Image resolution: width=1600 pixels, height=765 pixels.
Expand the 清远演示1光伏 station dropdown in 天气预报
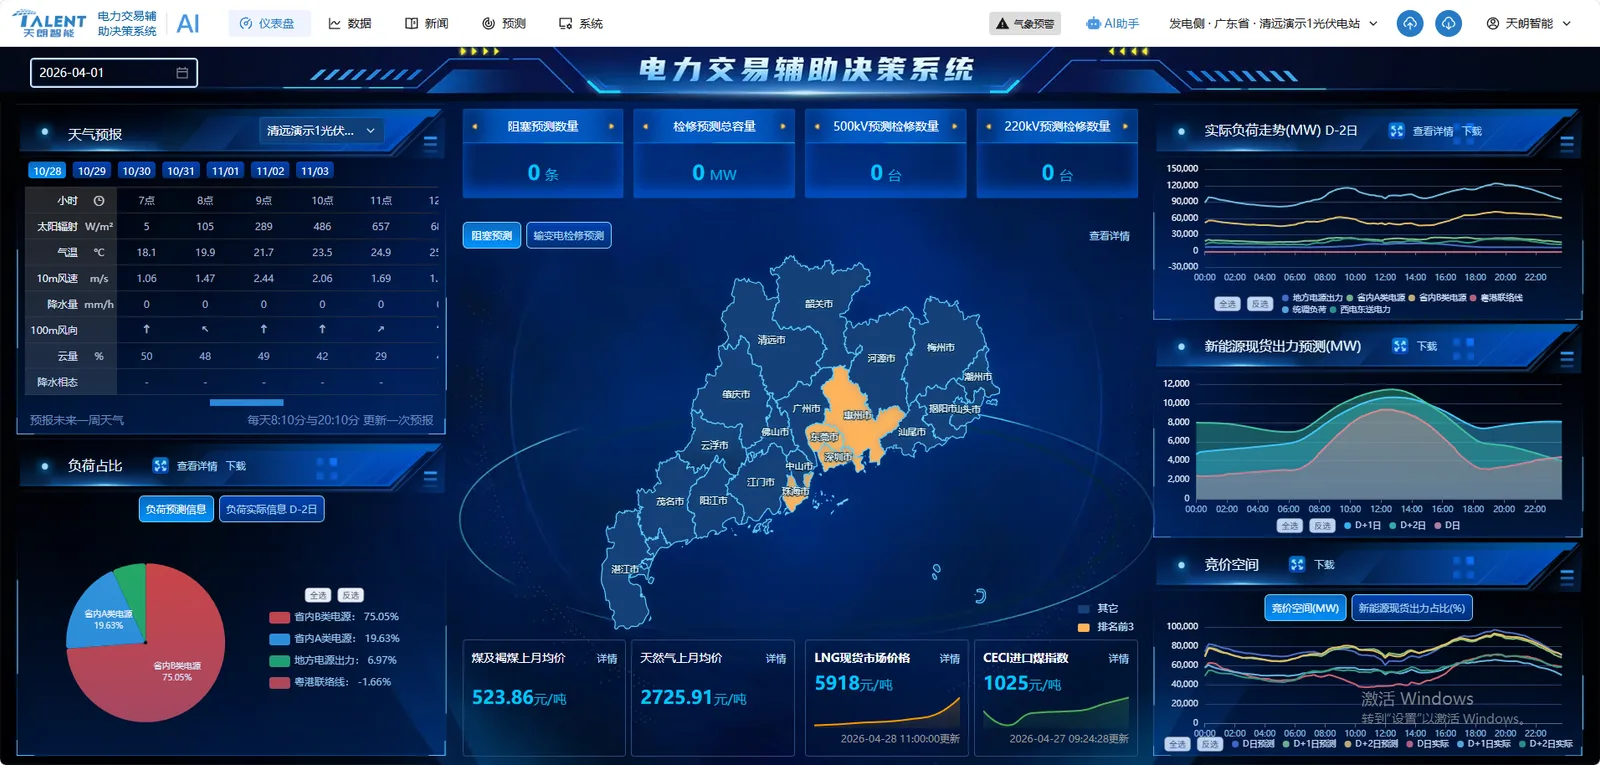tap(321, 131)
